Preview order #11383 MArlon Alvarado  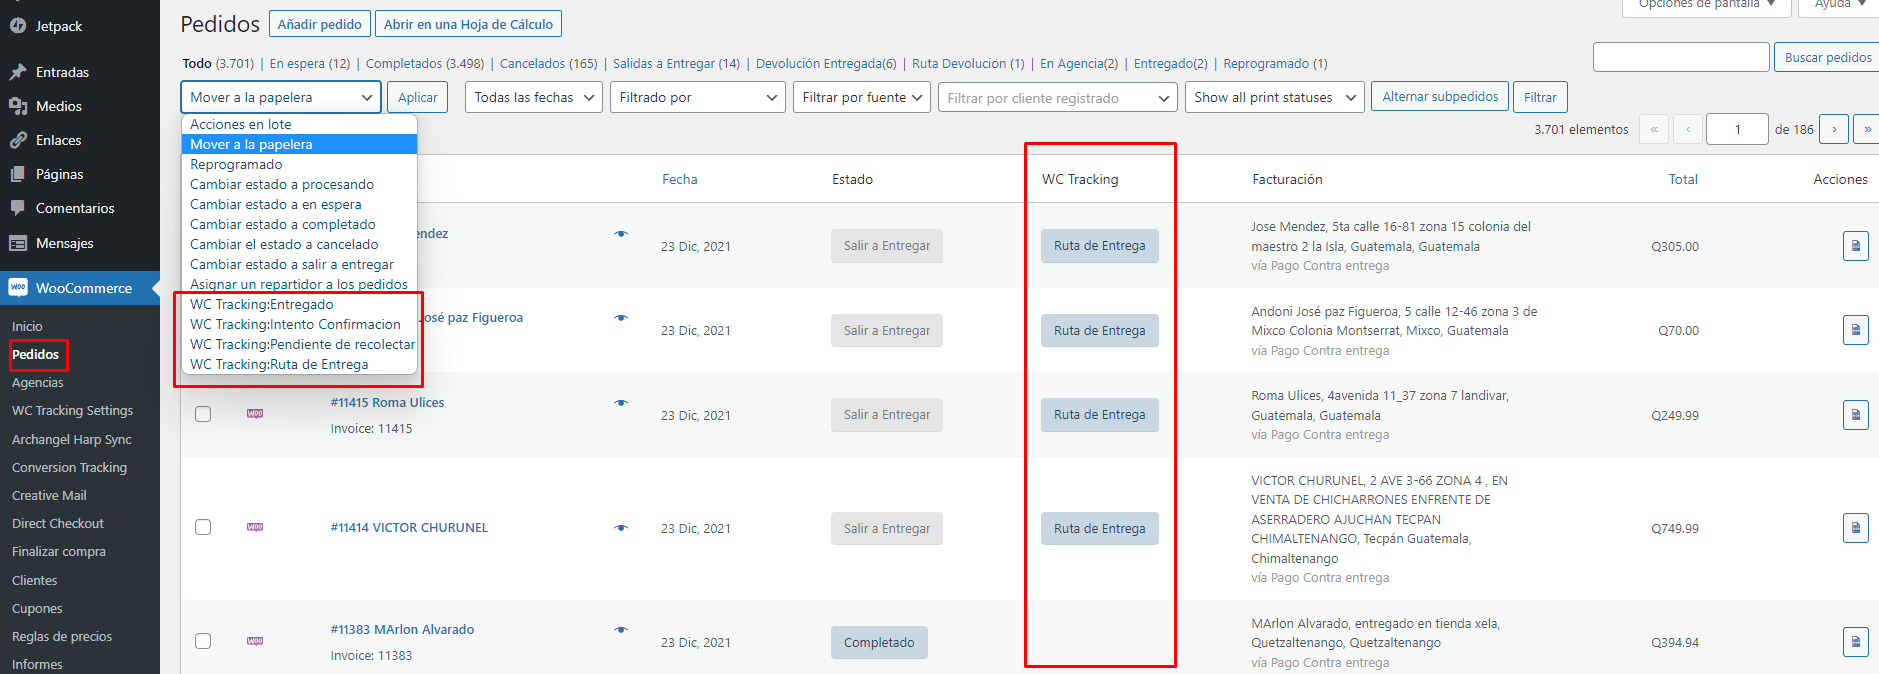(x=621, y=630)
